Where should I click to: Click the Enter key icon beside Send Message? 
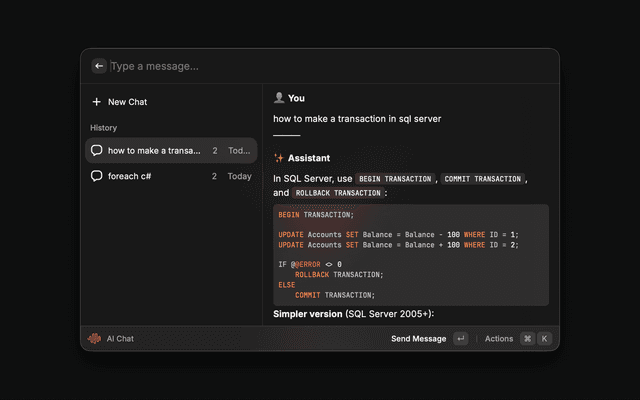[x=460, y=339]
